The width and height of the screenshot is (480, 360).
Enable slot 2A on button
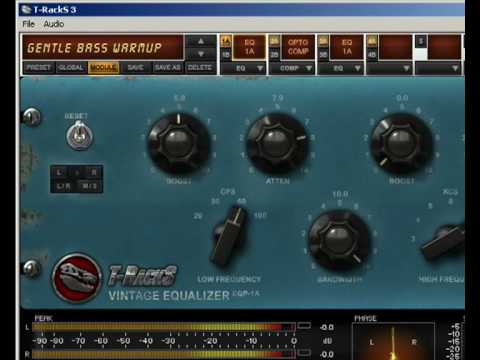274,41
